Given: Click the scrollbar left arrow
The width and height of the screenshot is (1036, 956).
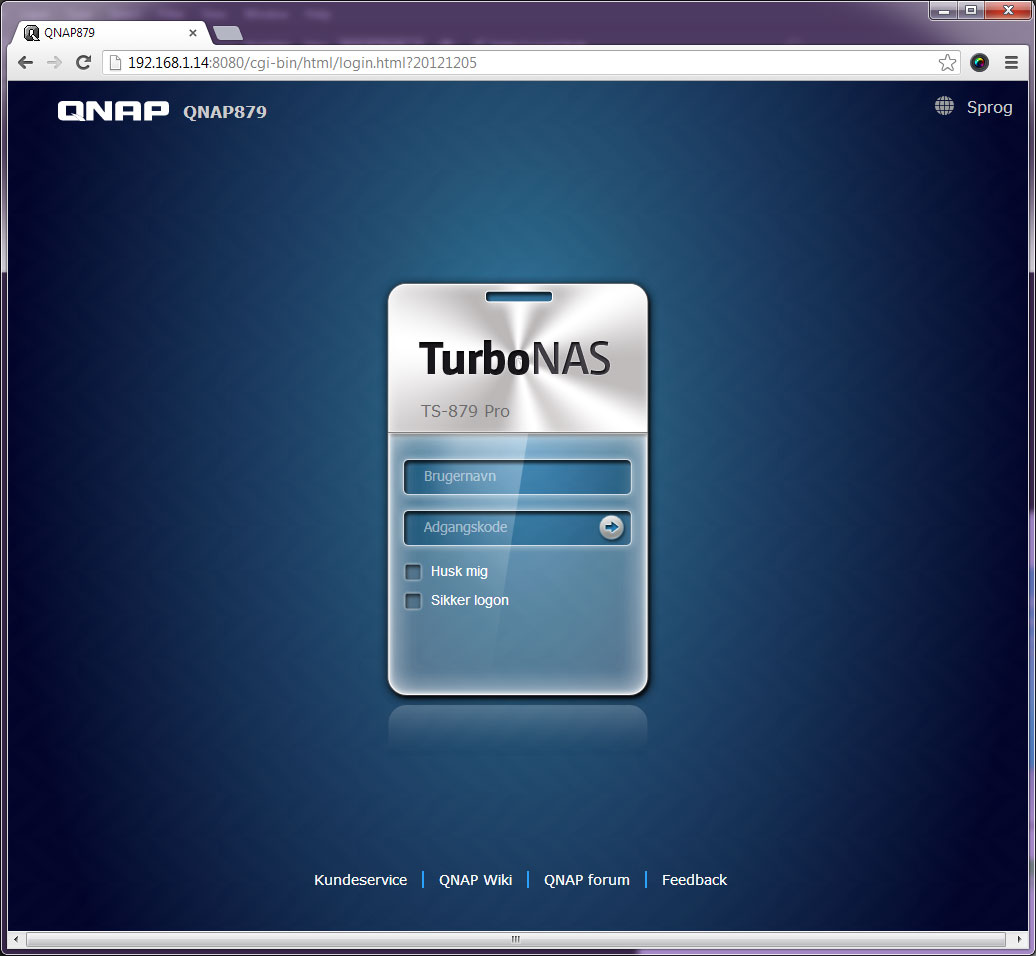Looking at the screenshot, I should pos(16,939).
